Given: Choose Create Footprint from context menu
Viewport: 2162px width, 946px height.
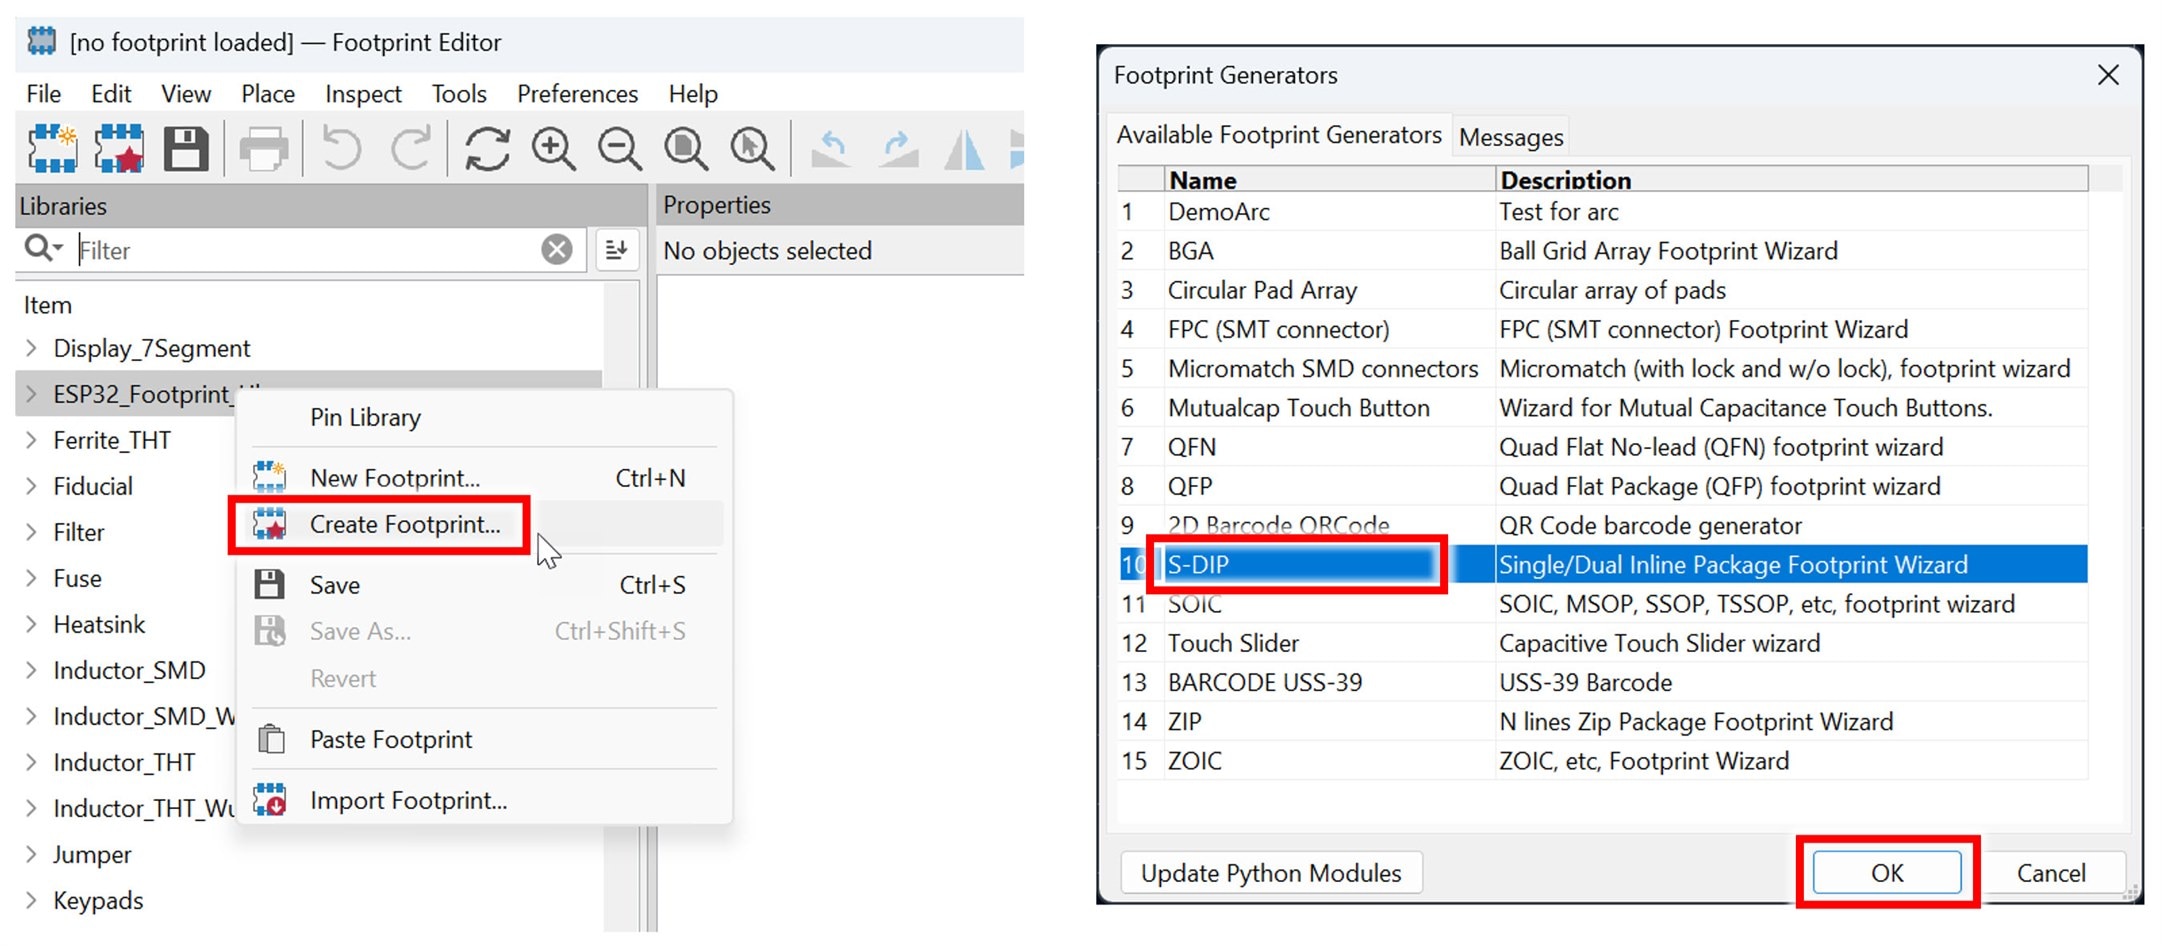Looking at the screenshot, I should pos(404,524).
